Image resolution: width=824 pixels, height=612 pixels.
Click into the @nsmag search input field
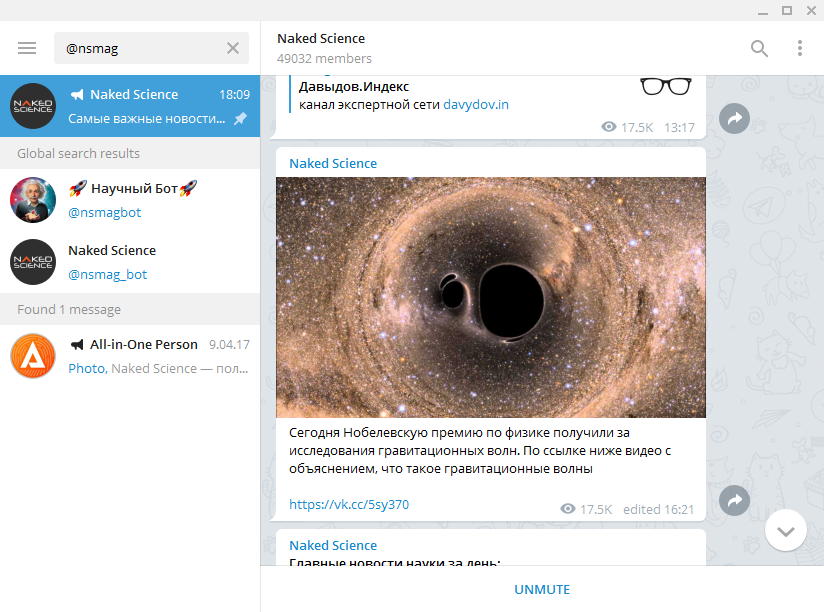coord(138,48)
